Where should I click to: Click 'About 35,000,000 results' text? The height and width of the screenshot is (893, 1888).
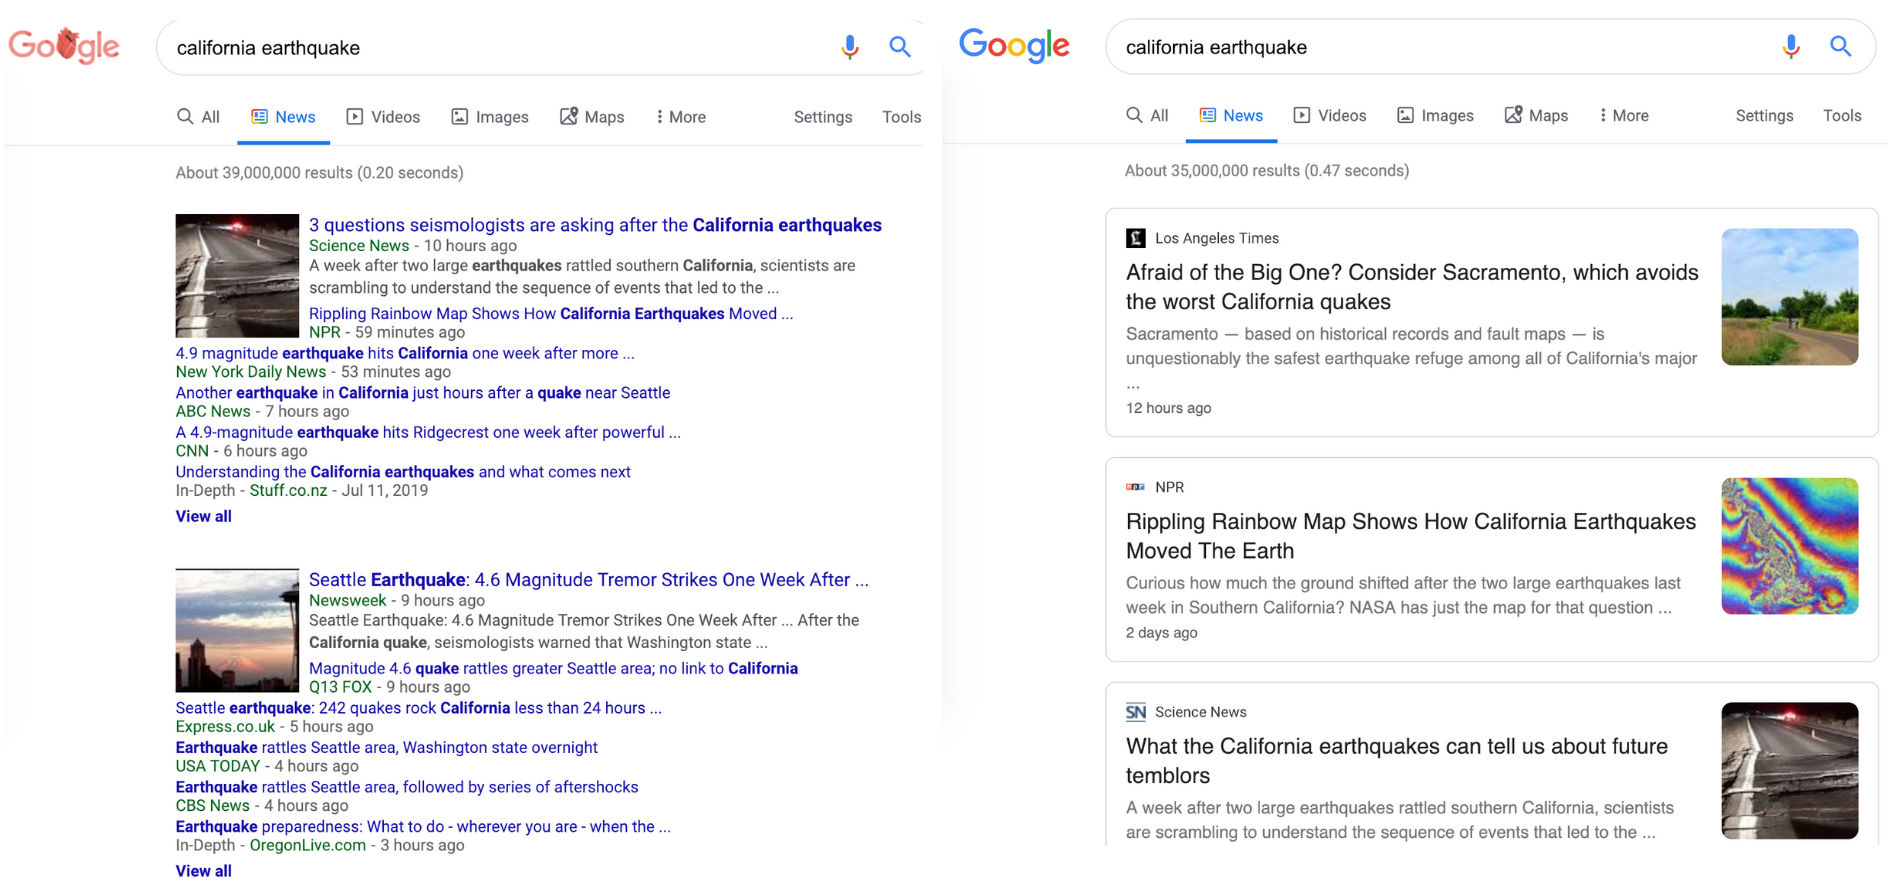pyautogui.click(x=1267, y=171)
